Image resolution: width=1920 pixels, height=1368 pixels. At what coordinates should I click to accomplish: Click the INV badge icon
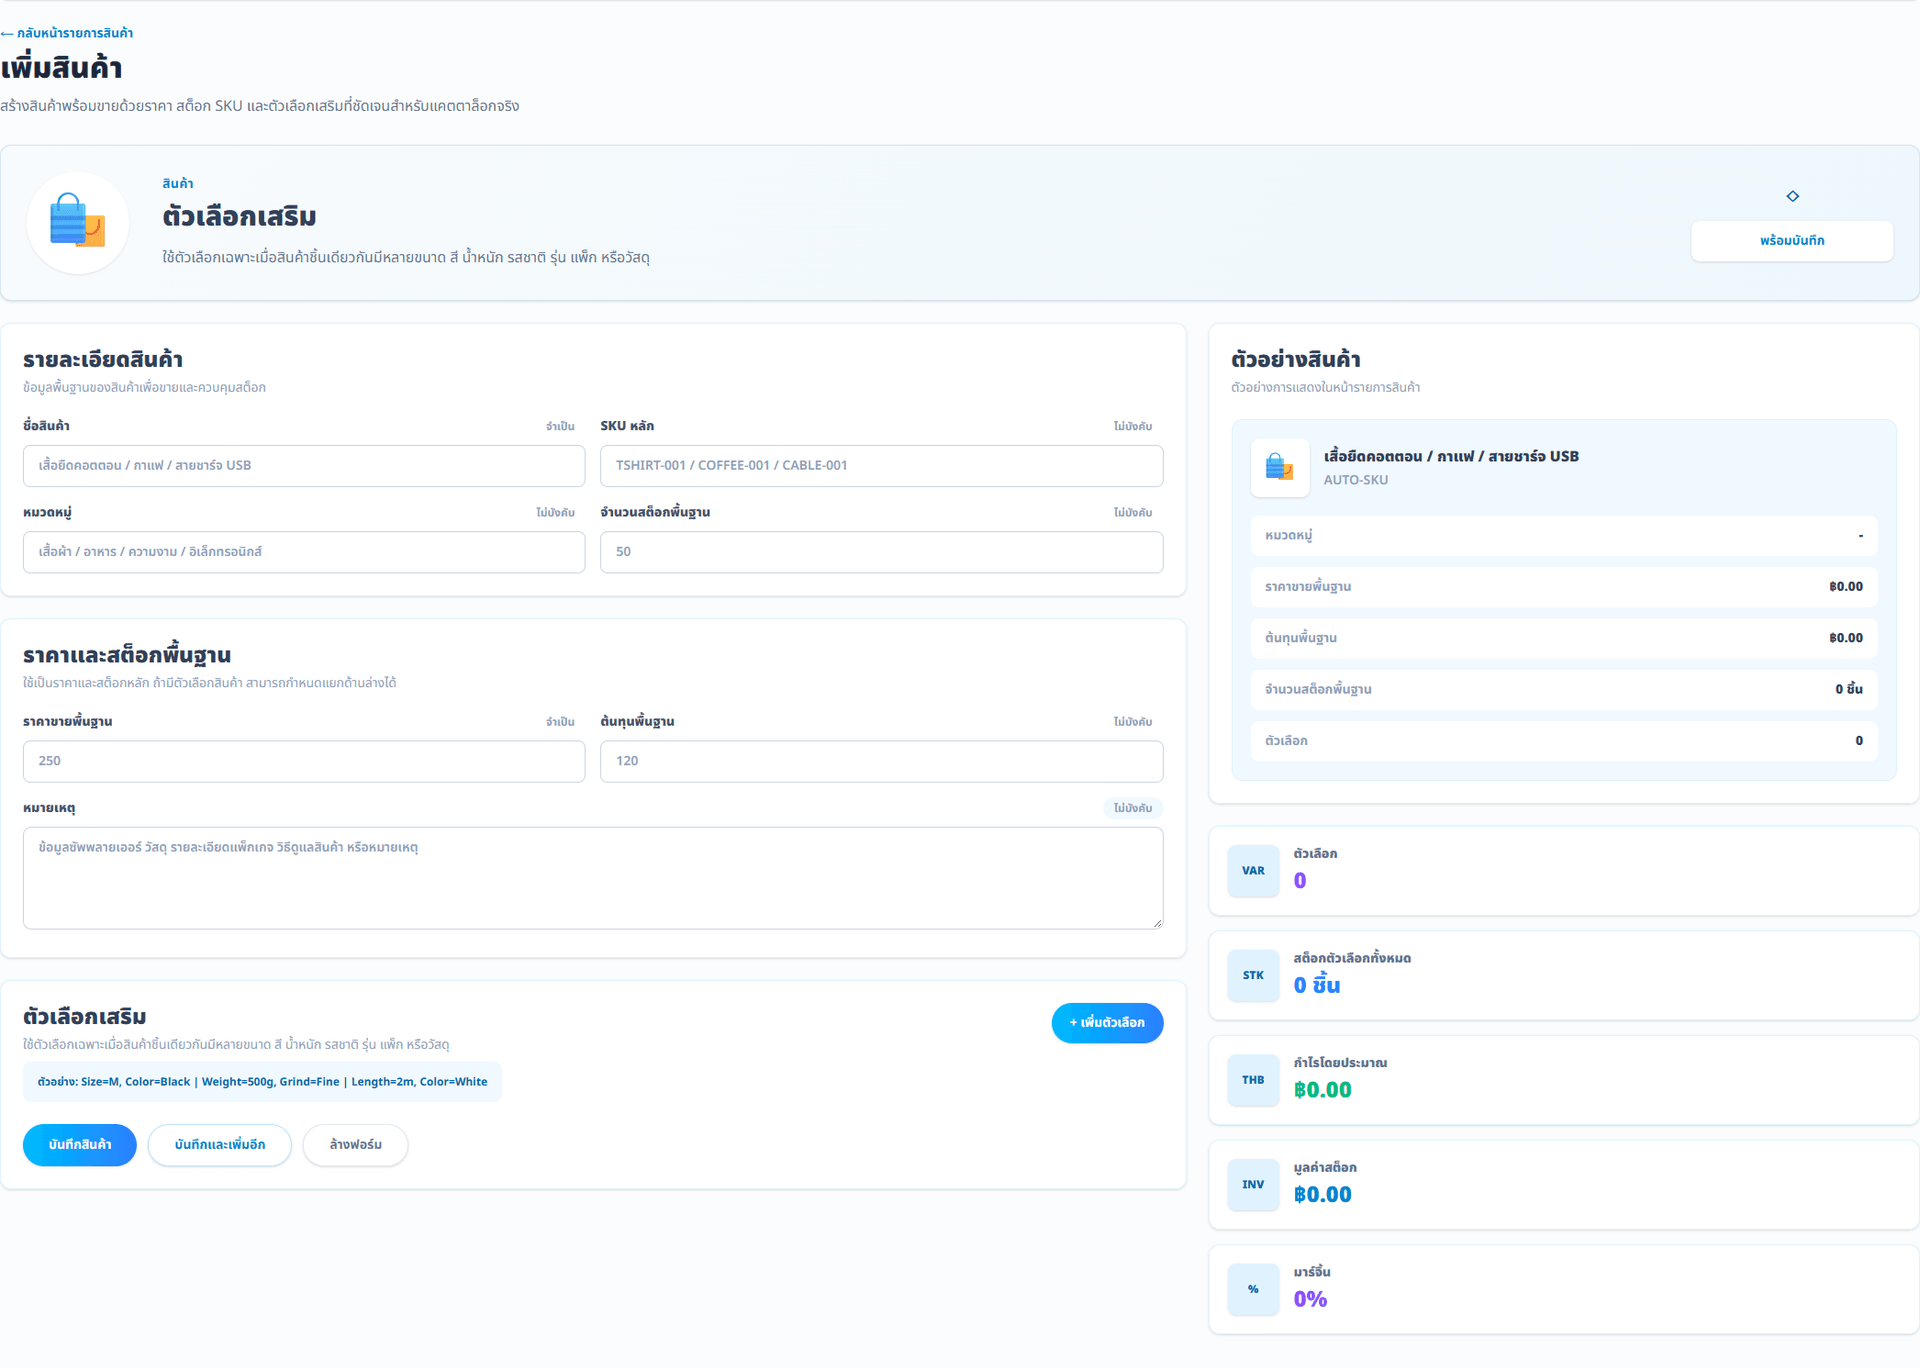coord(1253,1184)
